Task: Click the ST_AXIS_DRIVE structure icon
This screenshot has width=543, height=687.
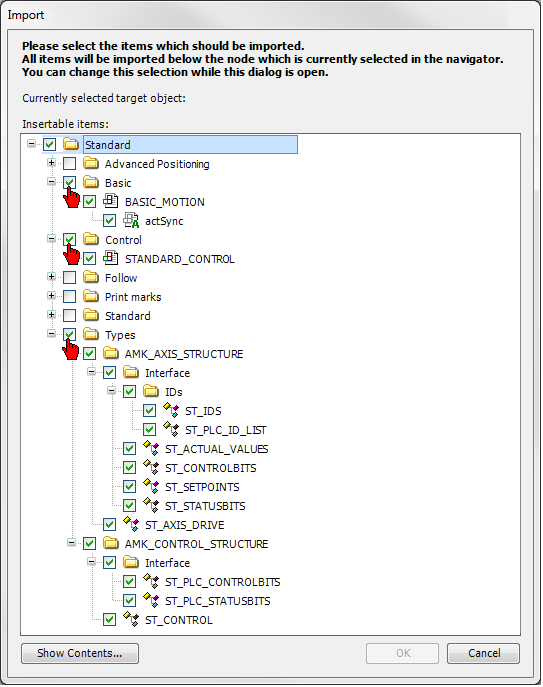Action: click(131, 524)
